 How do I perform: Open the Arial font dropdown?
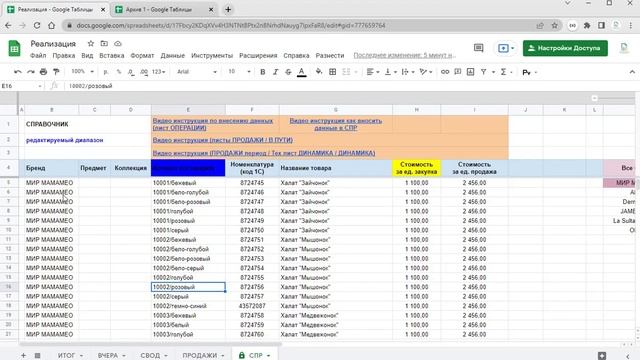(196, 72)
